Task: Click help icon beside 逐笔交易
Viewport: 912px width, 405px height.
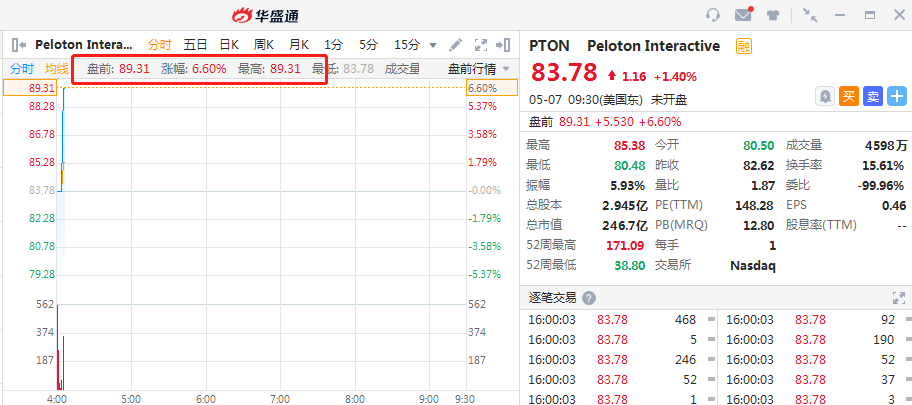Action: (589, 298)
